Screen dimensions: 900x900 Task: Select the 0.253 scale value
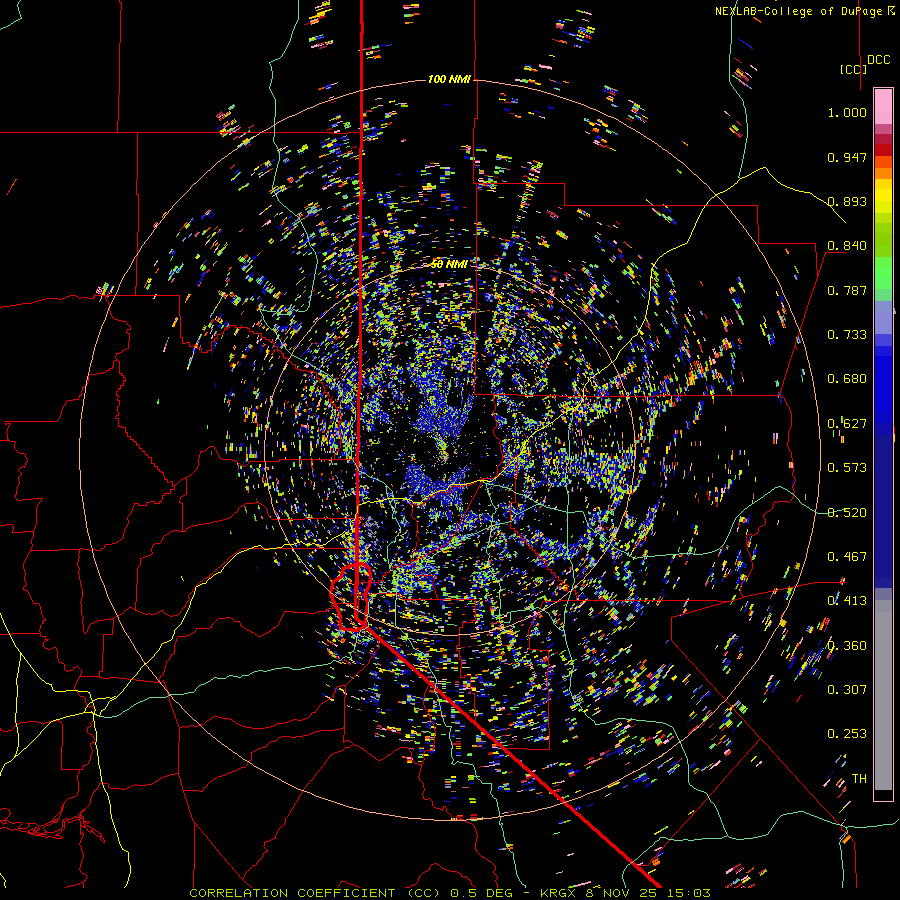click(x=847, y=734)
